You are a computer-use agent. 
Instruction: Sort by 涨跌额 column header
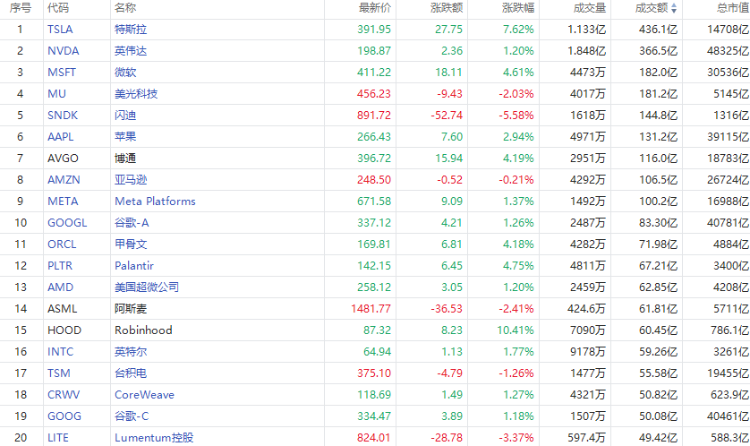click(x=447, y=8)
